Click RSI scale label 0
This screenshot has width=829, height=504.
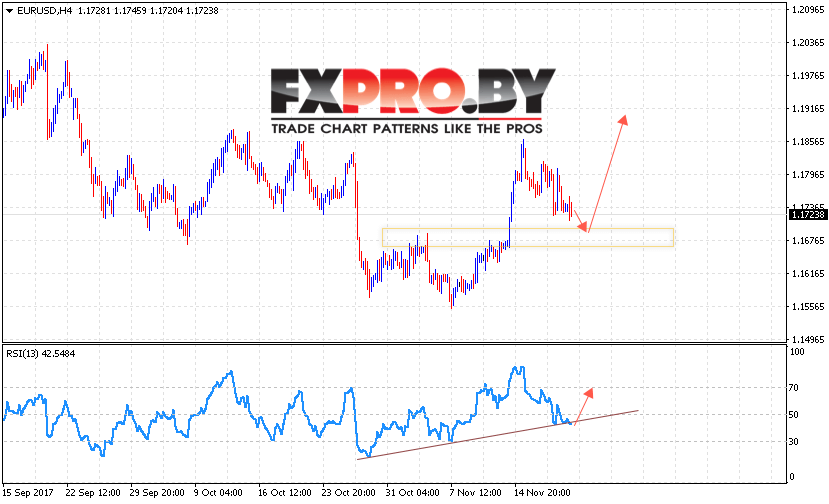791,476
